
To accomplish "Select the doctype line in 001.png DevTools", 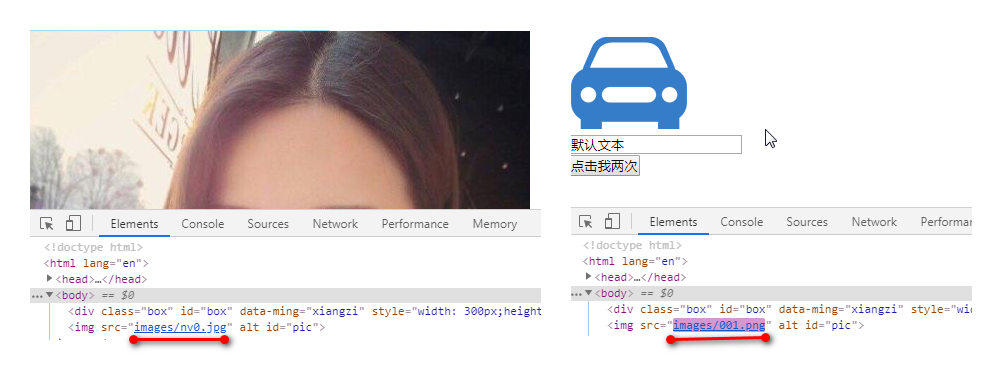I will [632, 245].
